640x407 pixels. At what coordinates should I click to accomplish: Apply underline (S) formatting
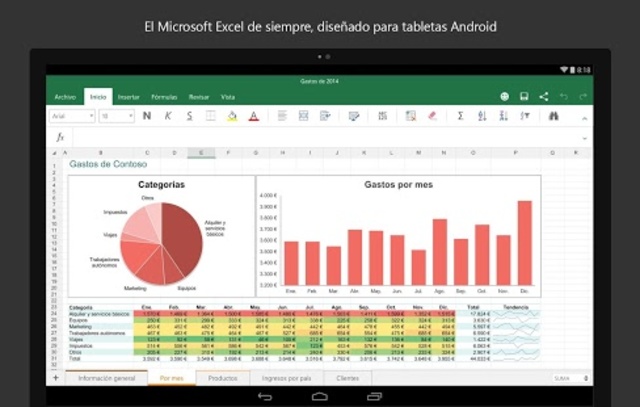pos(189,116)
